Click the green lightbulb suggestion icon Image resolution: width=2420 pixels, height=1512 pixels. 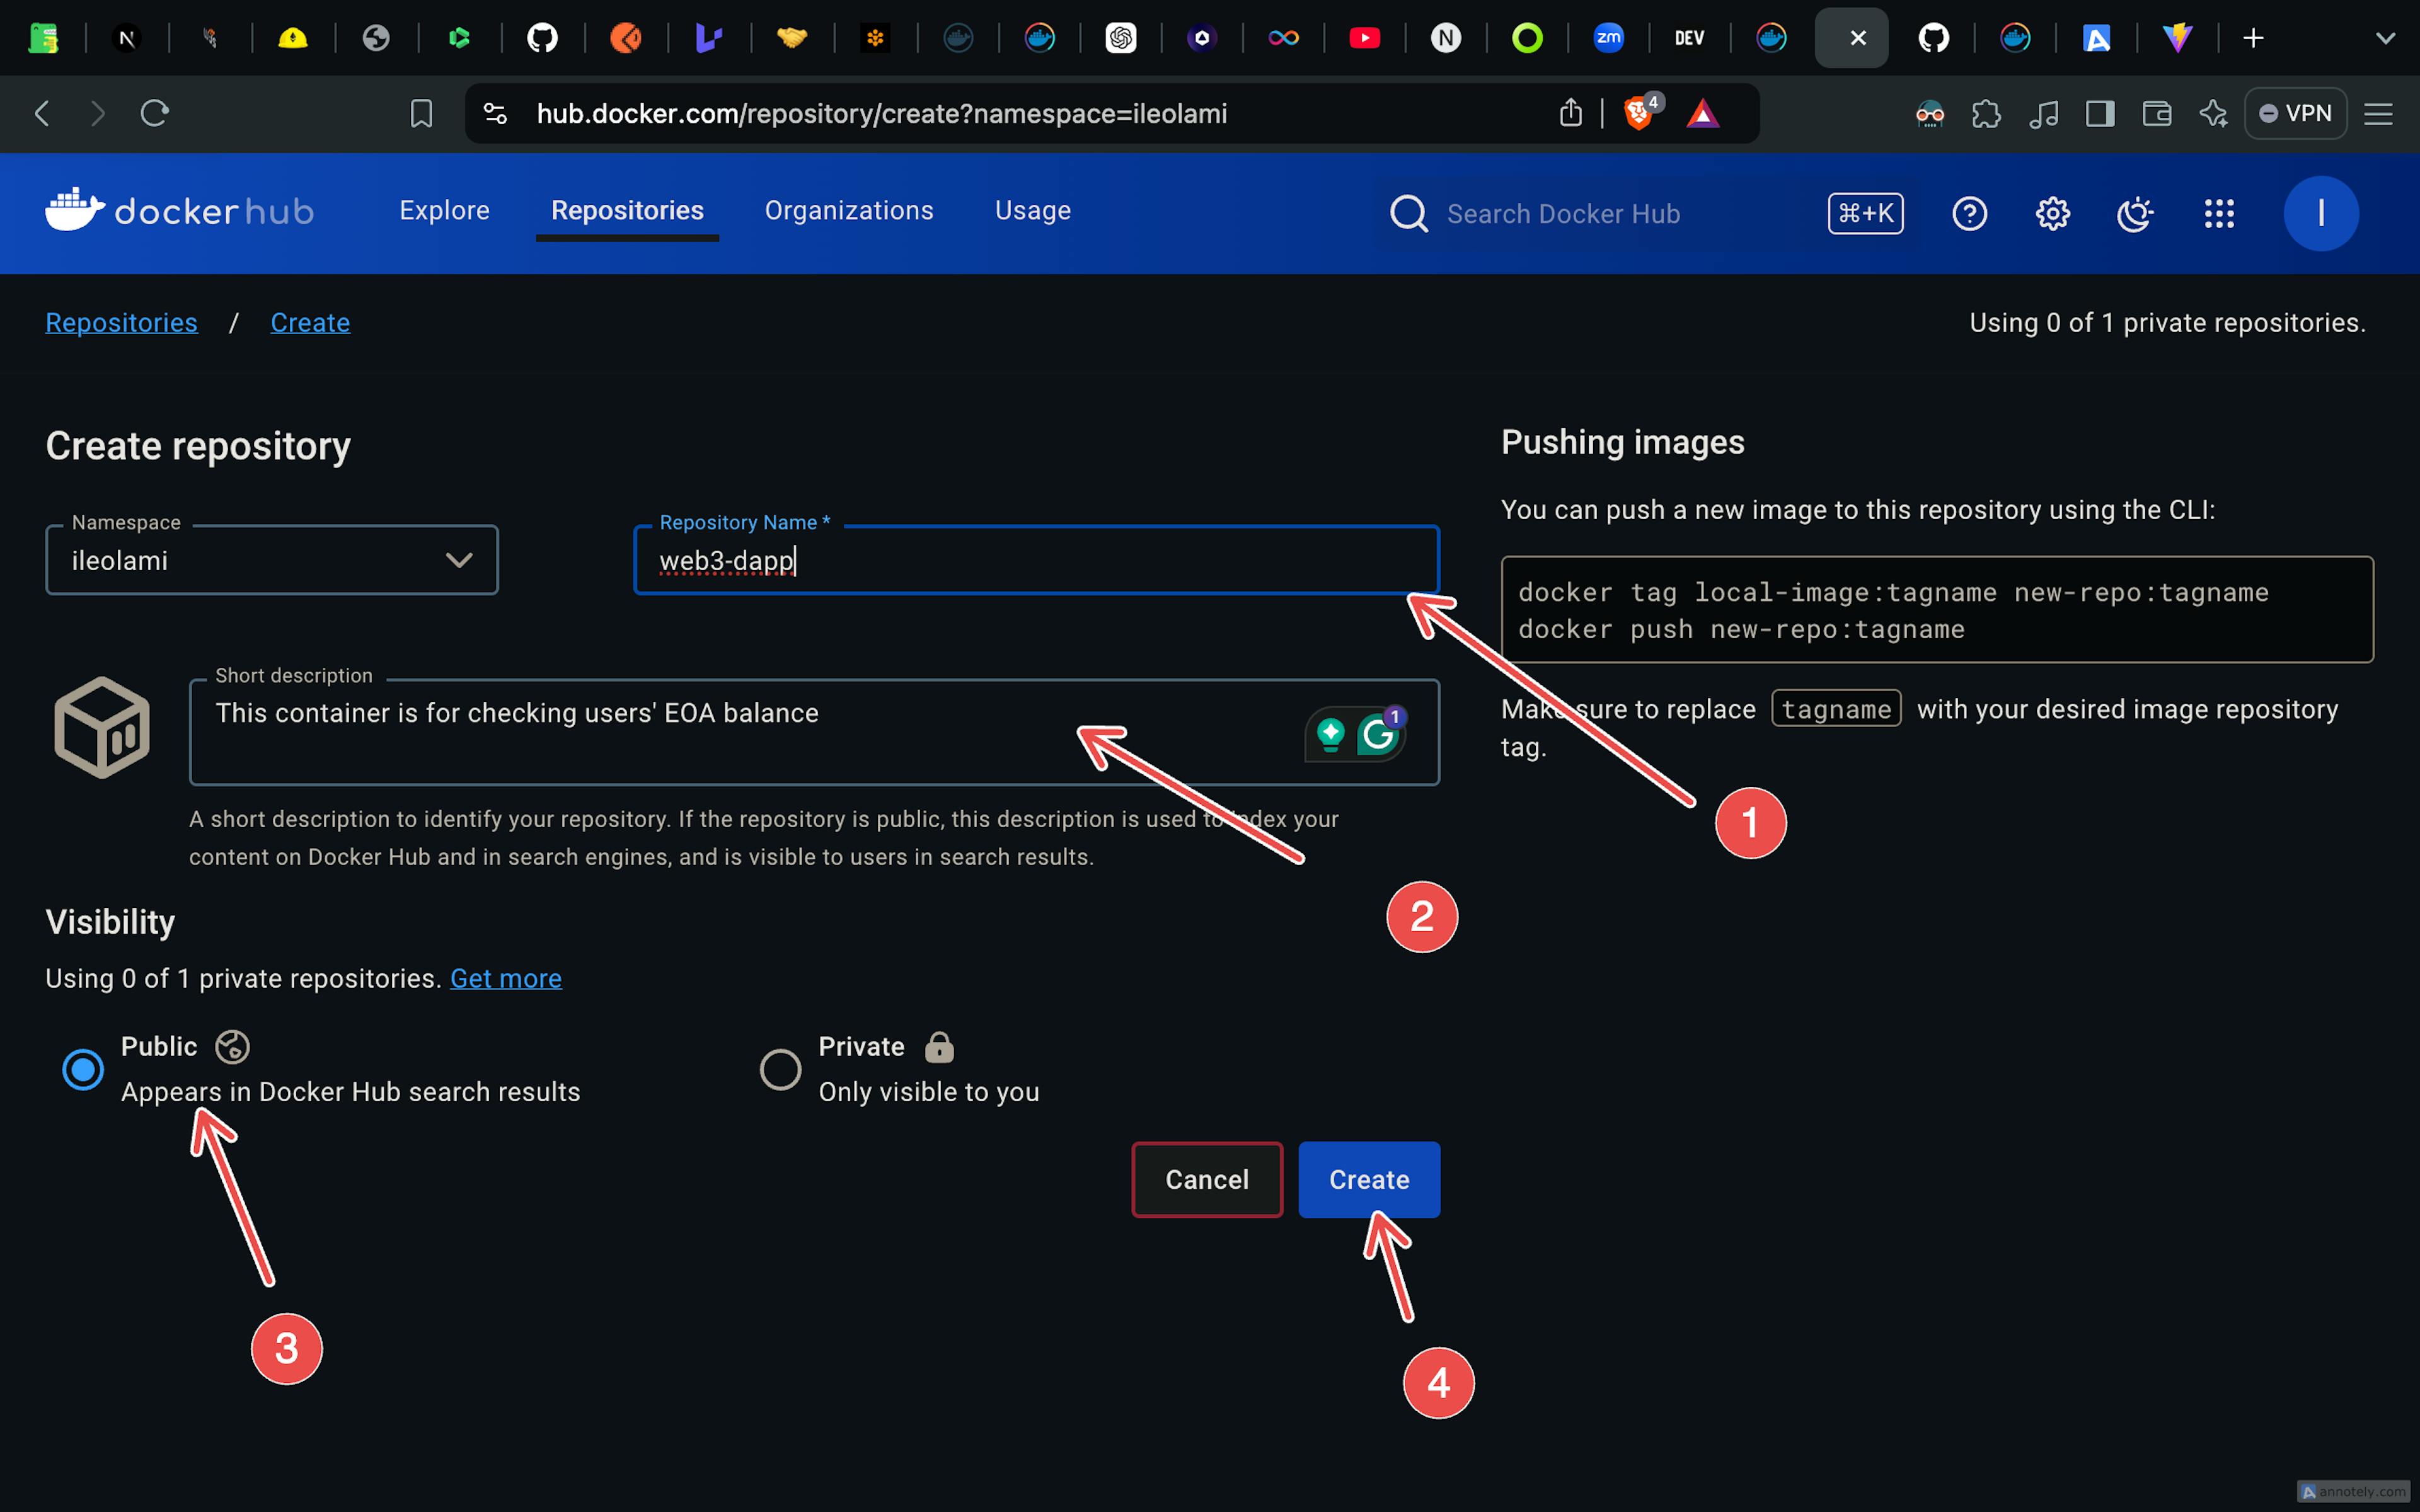1330,735
